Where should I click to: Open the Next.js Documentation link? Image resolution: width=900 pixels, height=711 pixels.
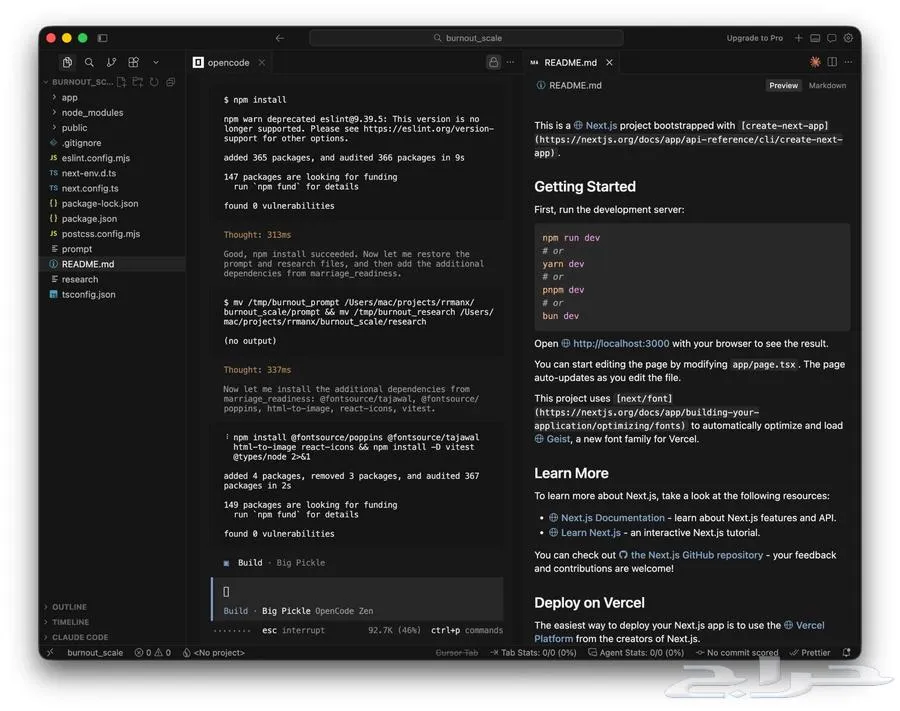point(612,518)
